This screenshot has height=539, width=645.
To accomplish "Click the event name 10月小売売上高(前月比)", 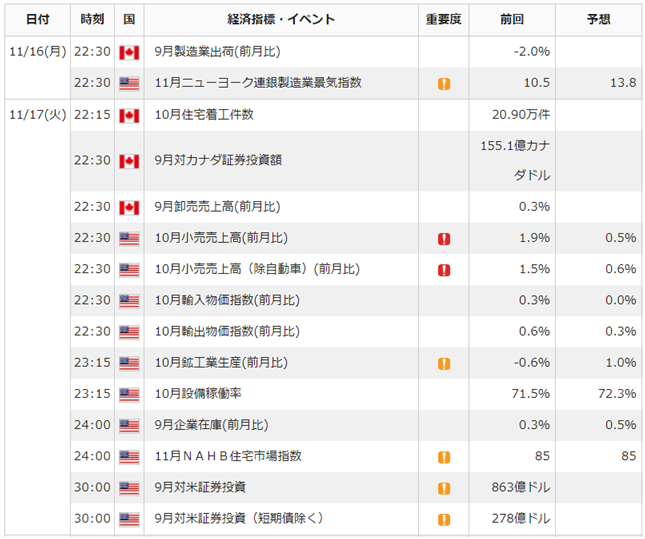I will coord(221,238).
